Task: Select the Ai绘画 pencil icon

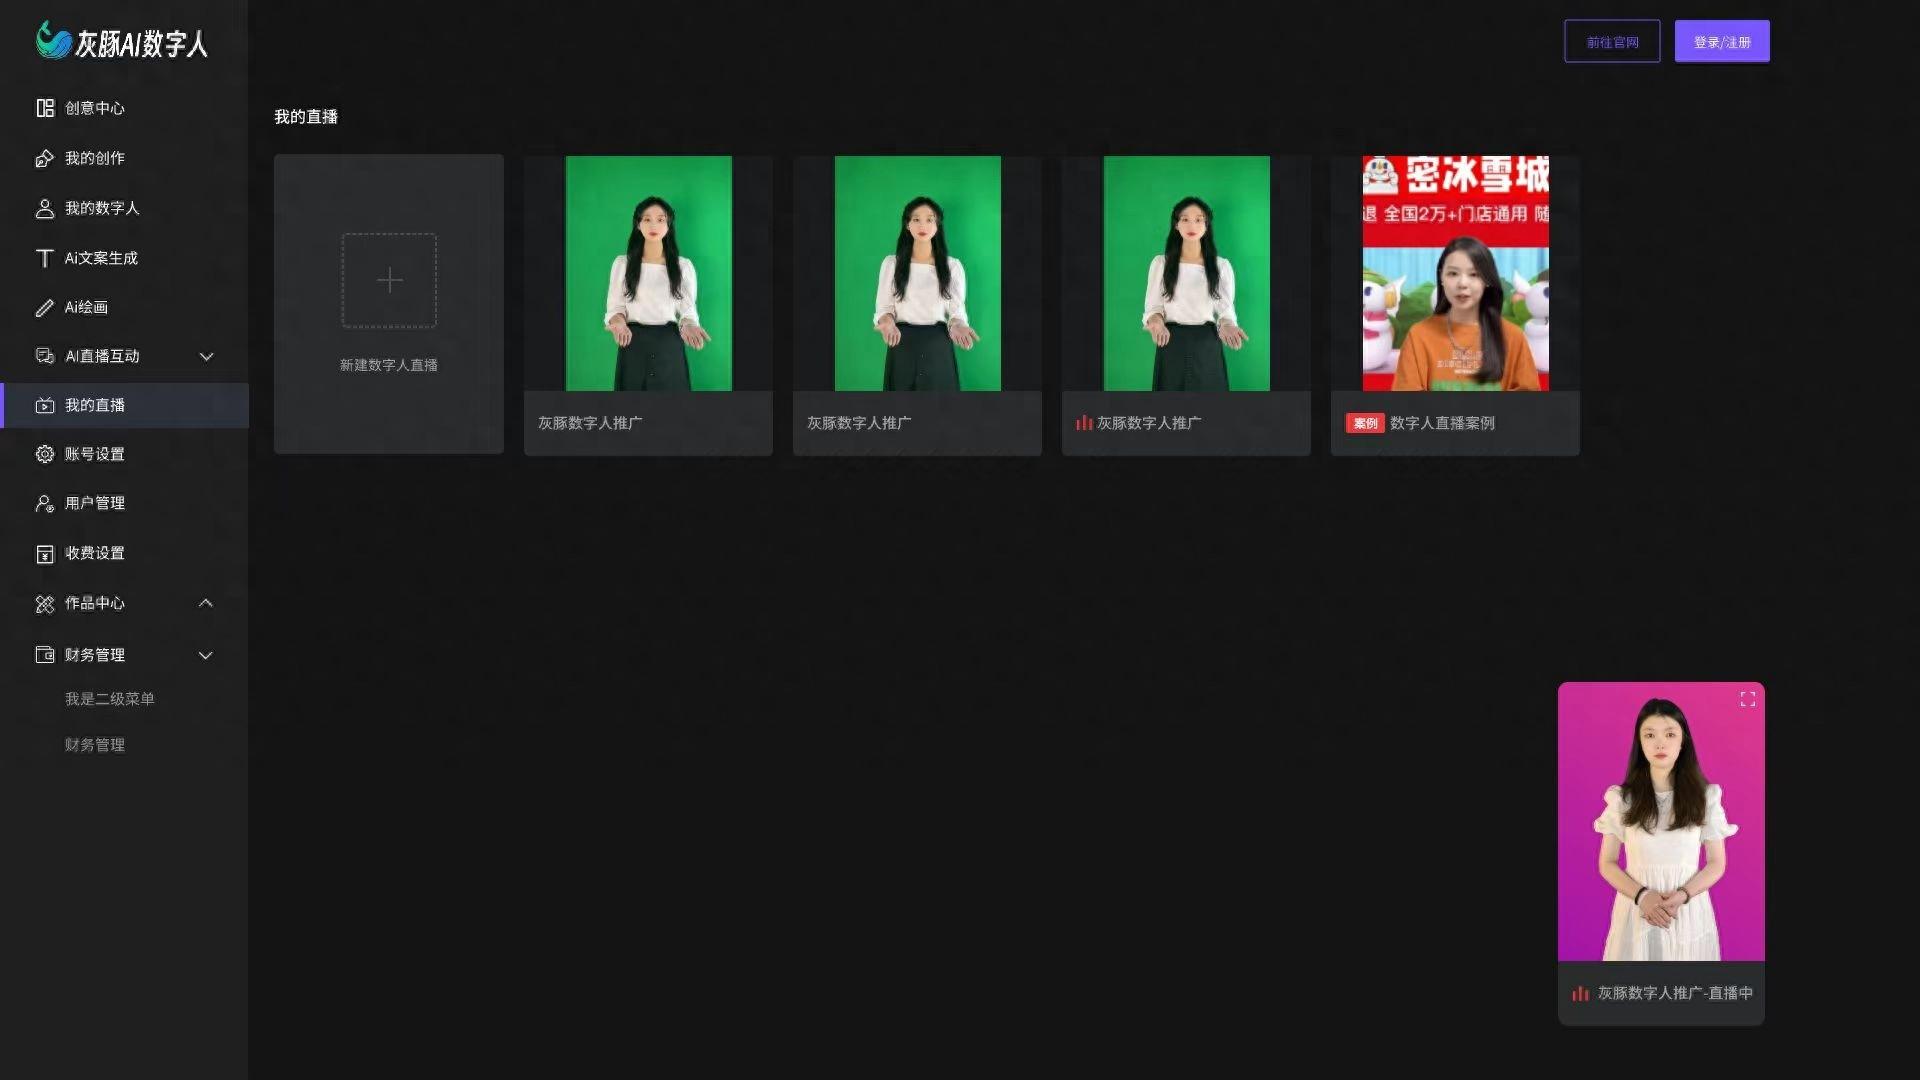Action: click(x=45, y=307)
